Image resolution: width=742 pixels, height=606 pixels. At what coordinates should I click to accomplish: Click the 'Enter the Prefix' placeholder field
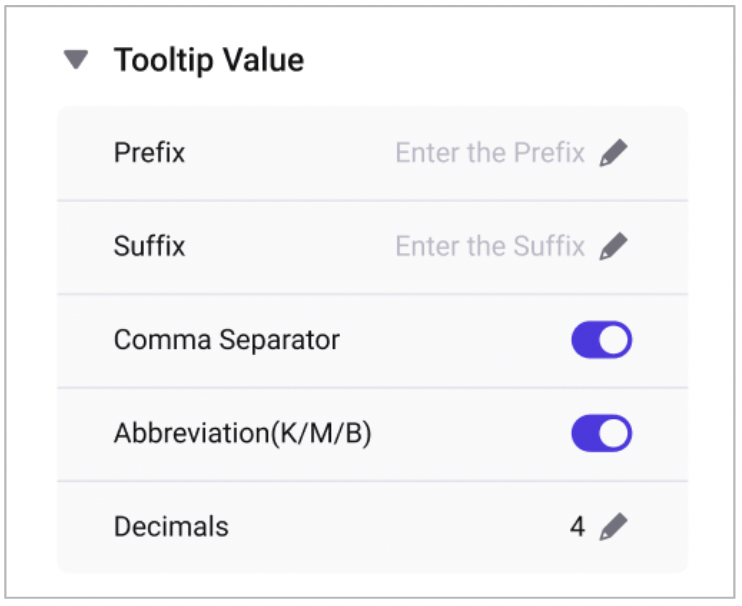[x=489, y=153]
